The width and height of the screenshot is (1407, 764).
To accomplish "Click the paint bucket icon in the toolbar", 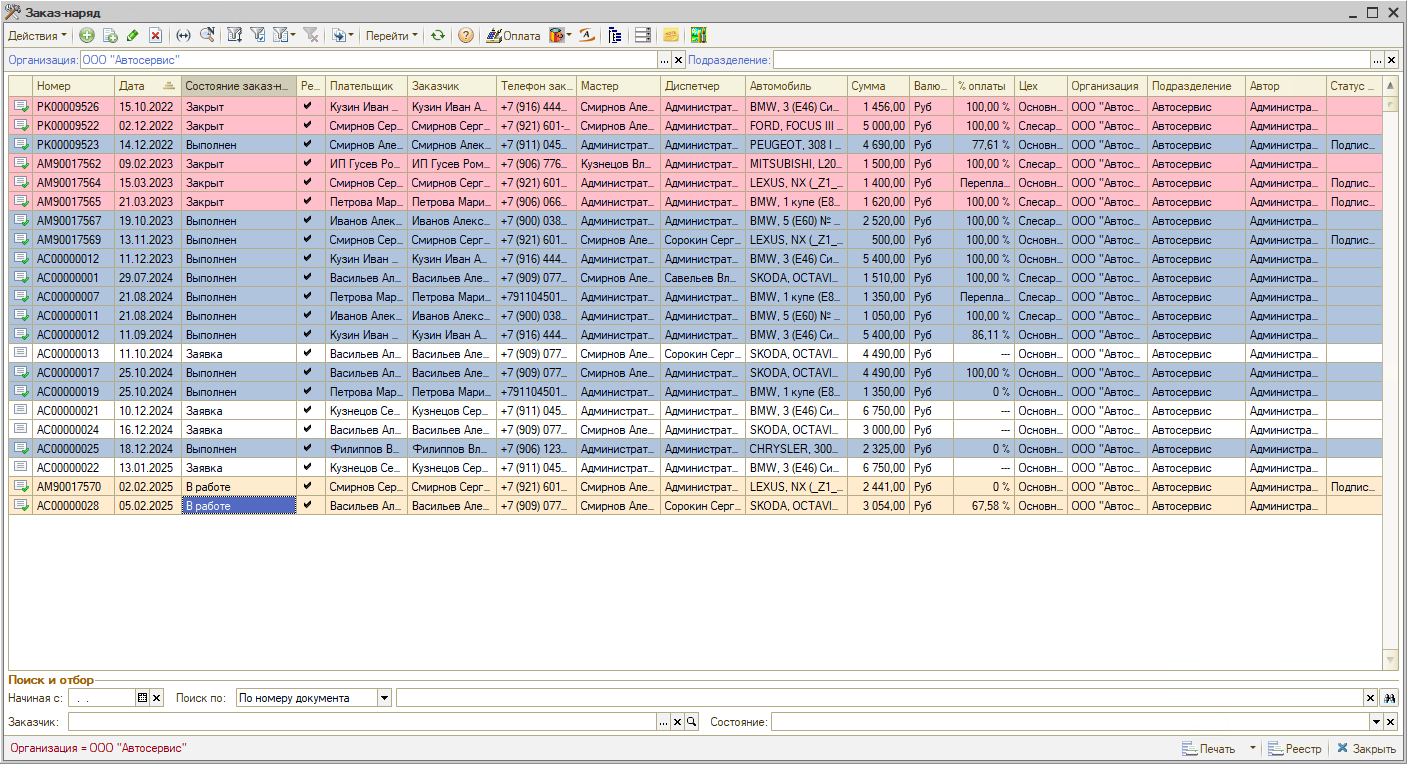I will (556, 35).
